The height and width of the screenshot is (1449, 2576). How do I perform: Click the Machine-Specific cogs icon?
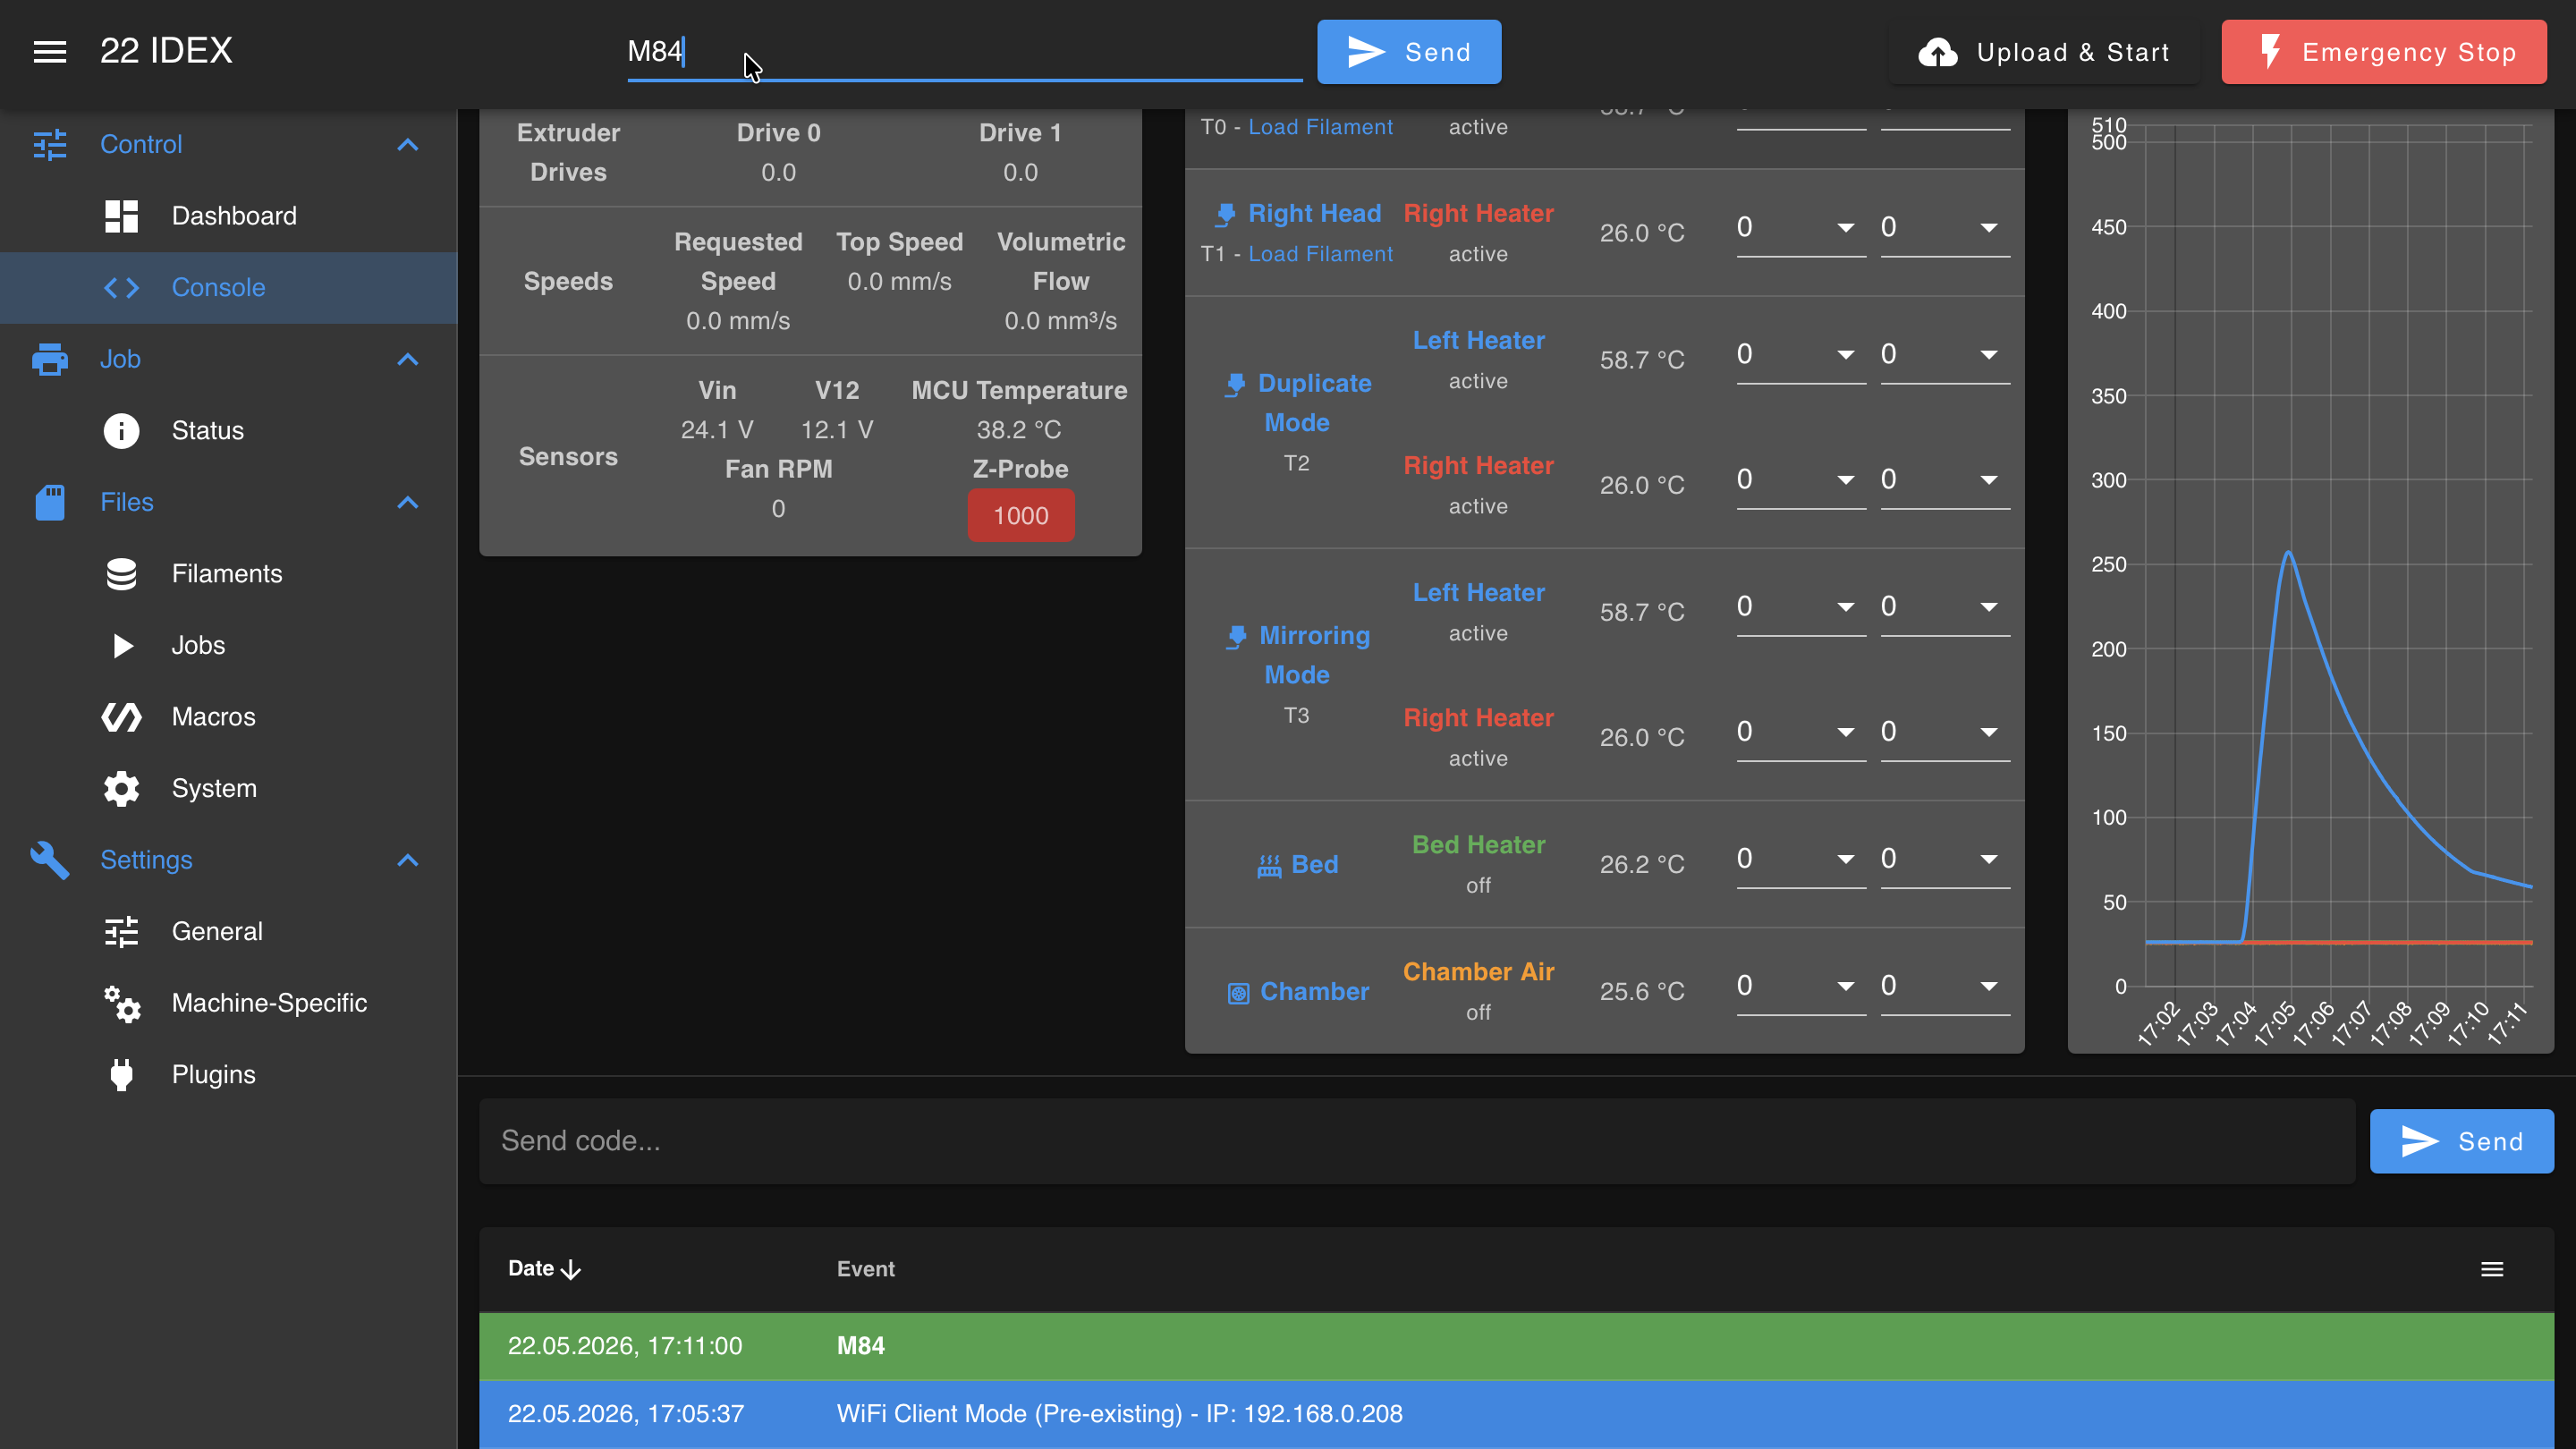pyautogui.click(x=121, y=1003)
